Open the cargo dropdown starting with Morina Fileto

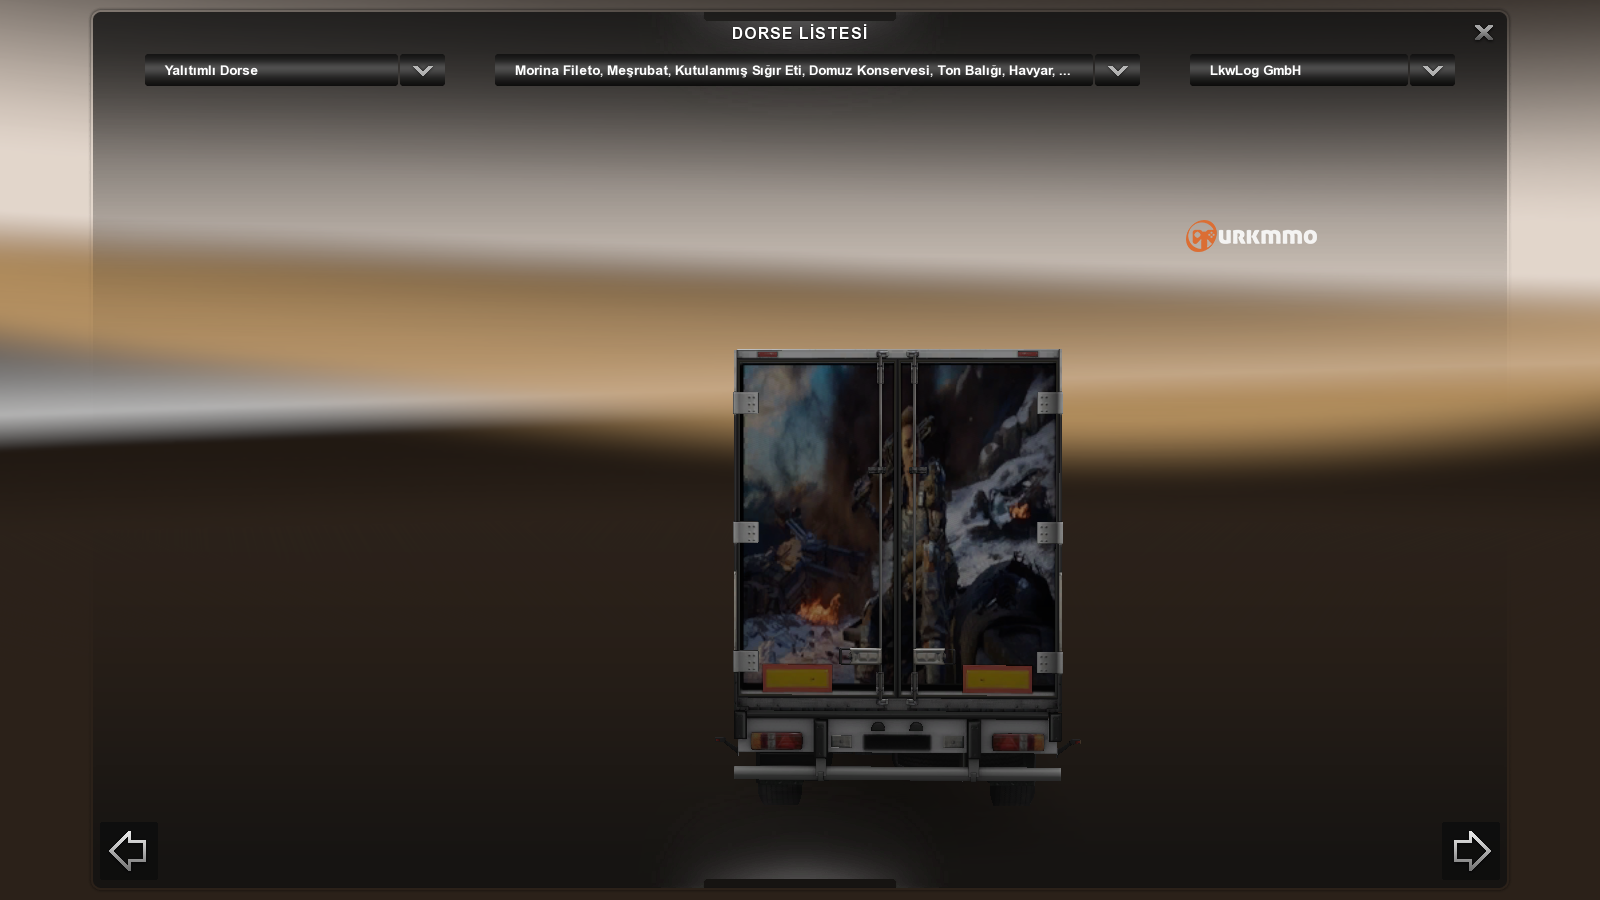[x=793, y=70]
